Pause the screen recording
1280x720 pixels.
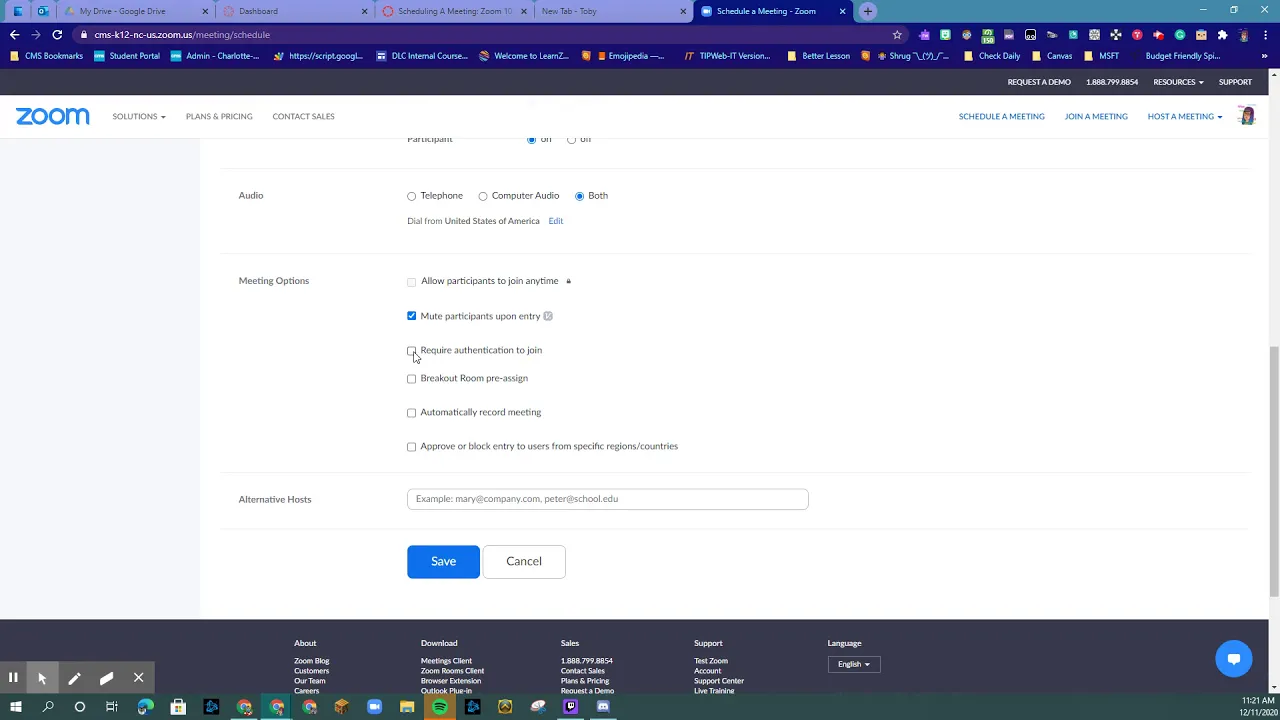(13, 678)
